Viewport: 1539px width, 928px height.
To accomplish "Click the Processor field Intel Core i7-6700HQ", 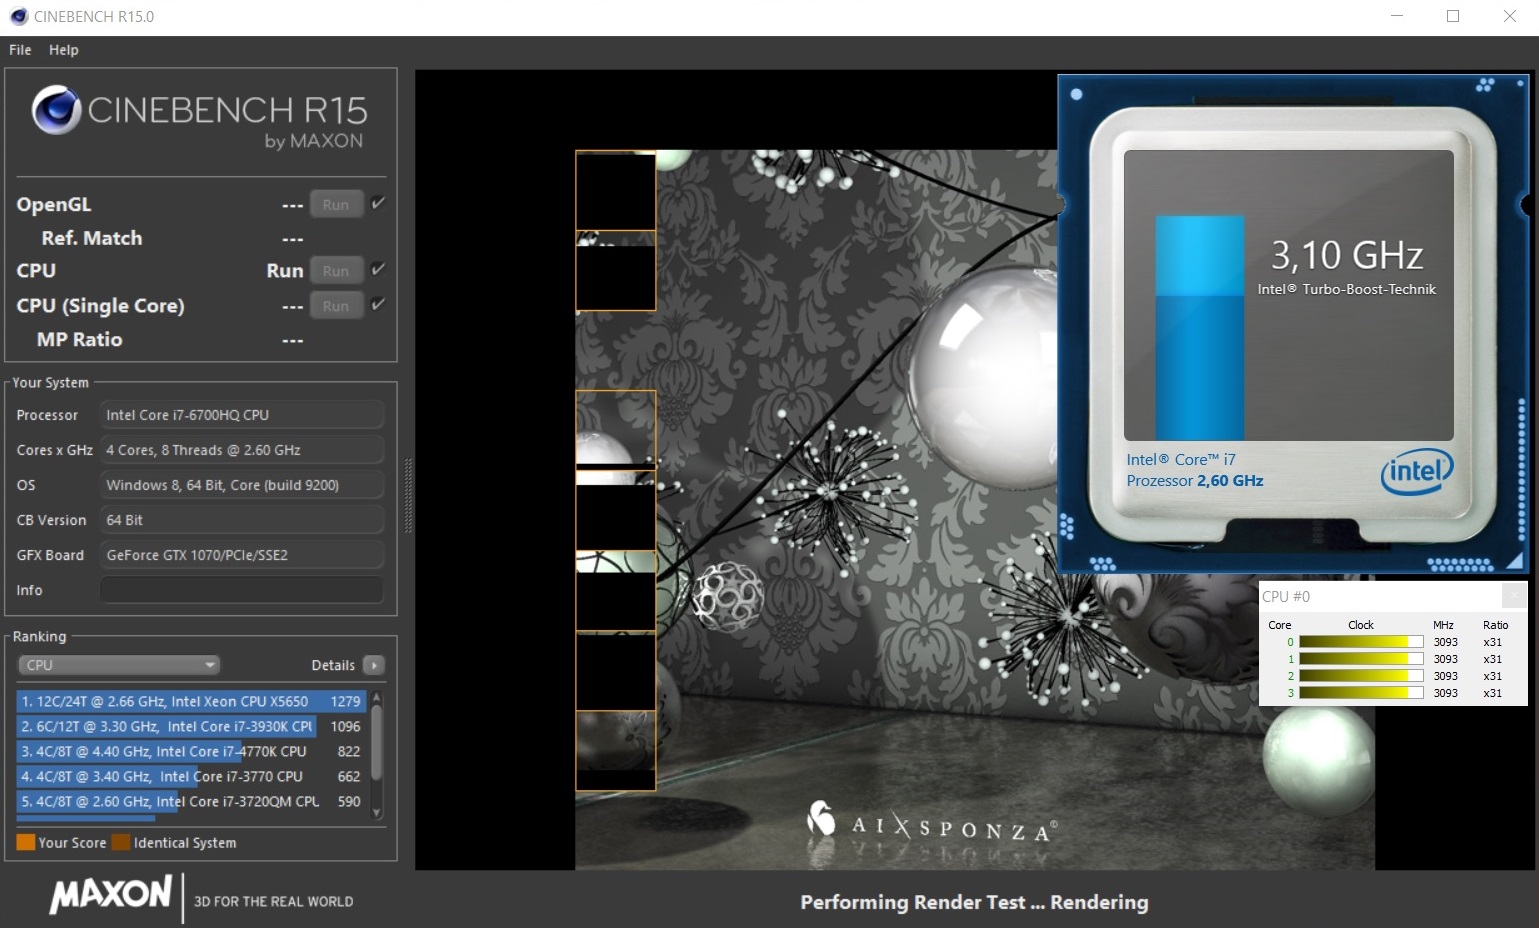I will coord(242,415).
